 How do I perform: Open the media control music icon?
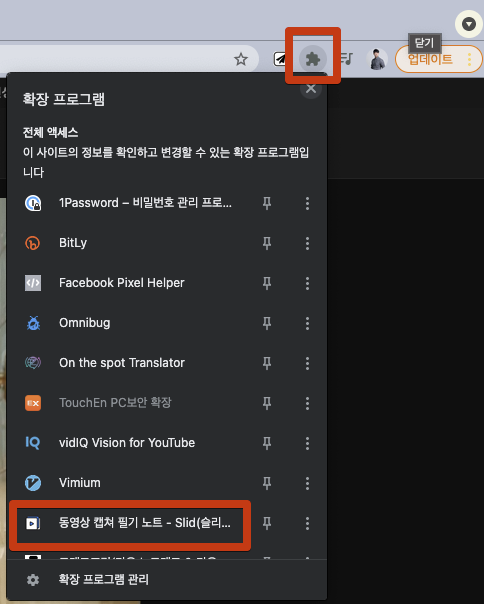(x=346, y=59)
